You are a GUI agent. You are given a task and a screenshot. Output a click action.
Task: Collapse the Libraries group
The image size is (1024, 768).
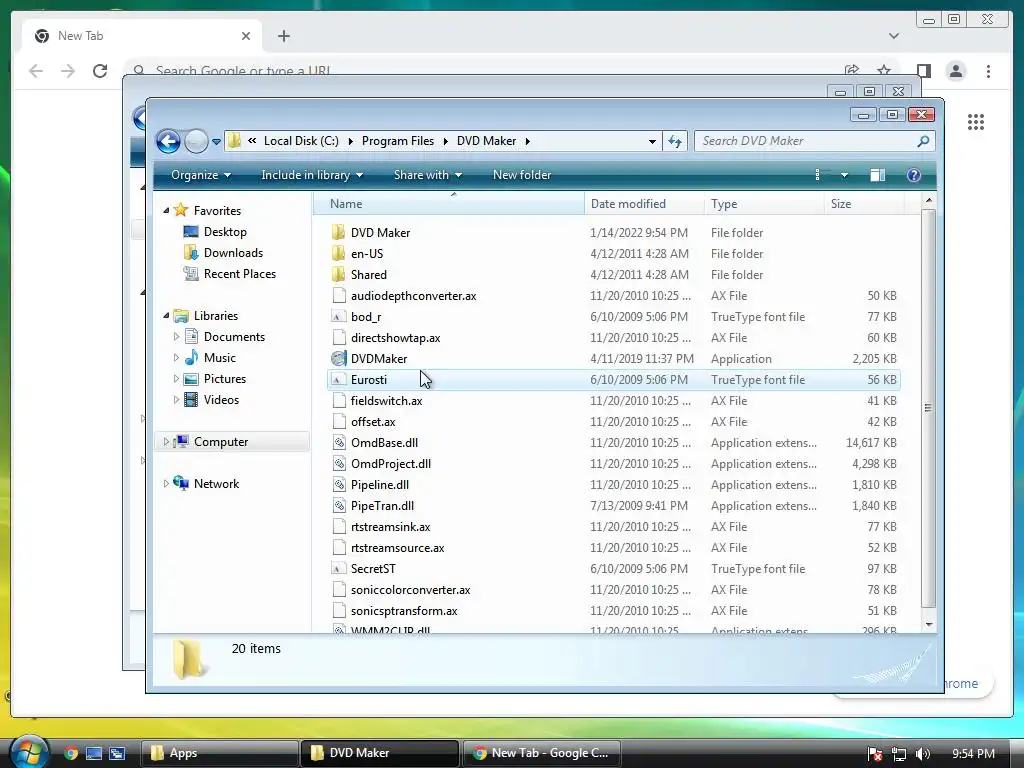tap(166, 315)
